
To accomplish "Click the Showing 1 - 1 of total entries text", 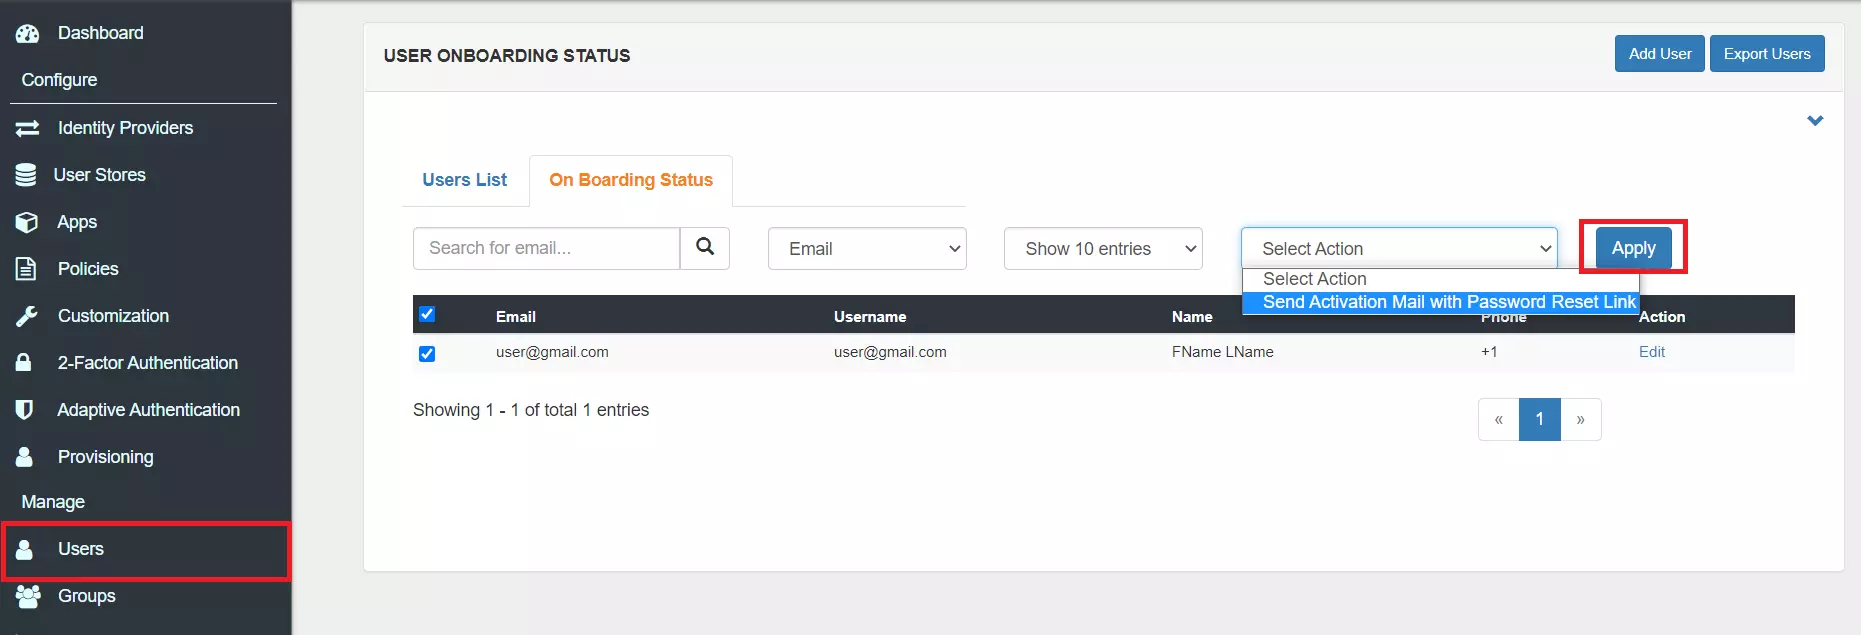I will coord(531,410).
